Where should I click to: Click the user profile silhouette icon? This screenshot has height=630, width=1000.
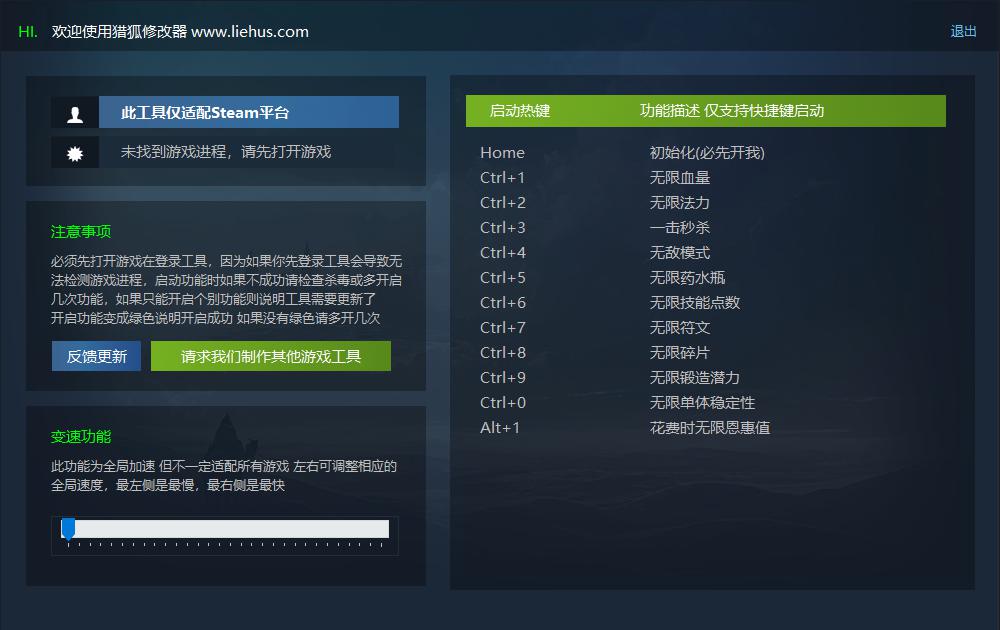75,114
